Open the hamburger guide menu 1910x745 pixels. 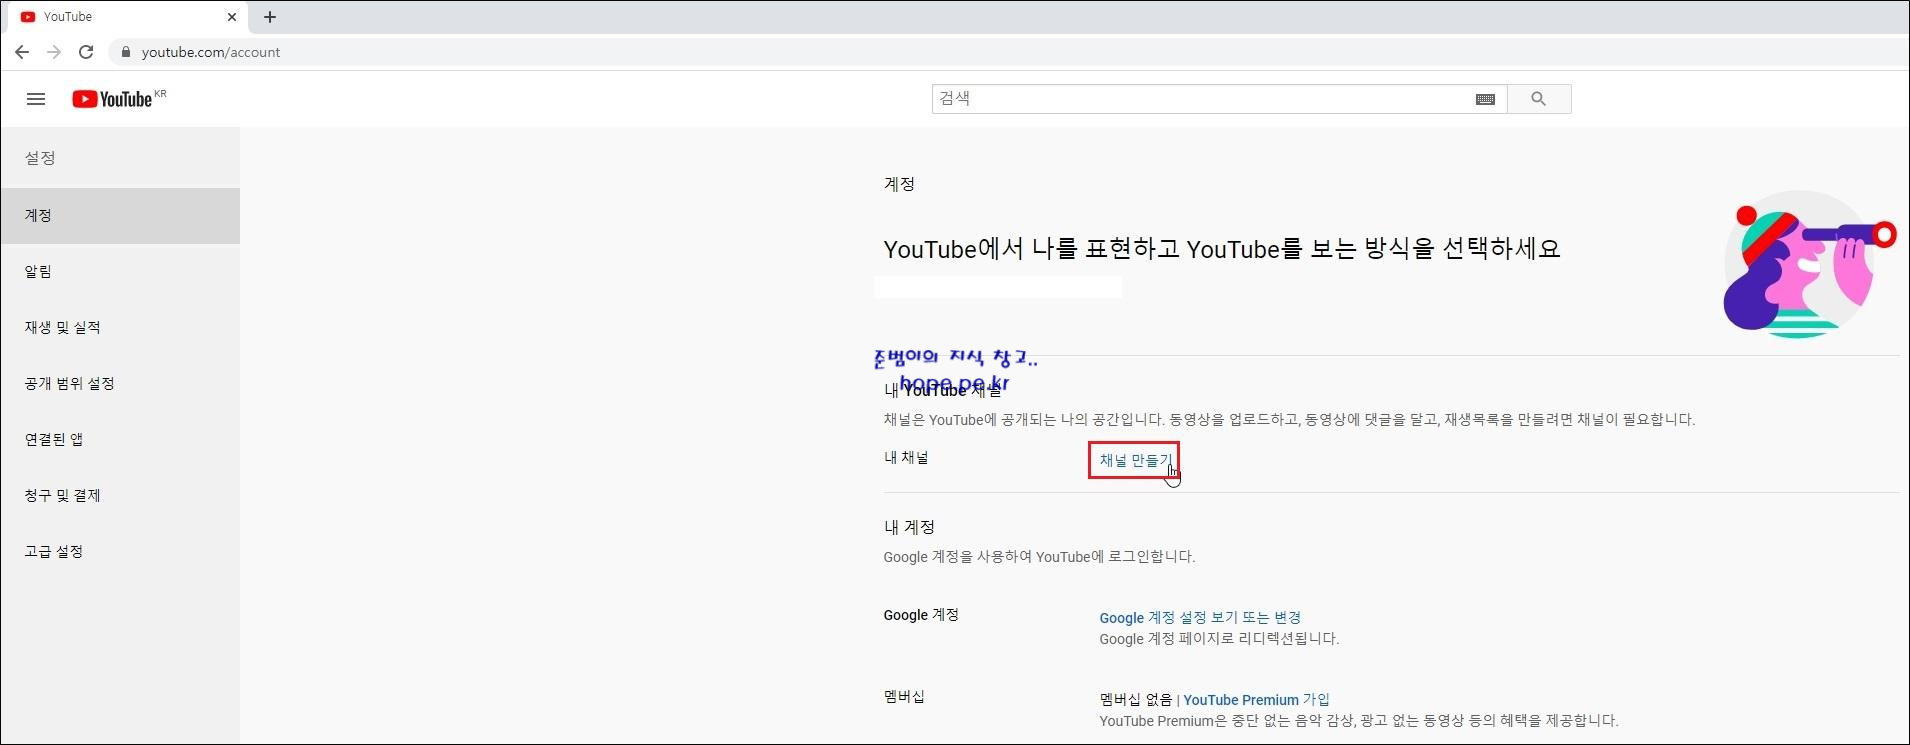point(36,99)
